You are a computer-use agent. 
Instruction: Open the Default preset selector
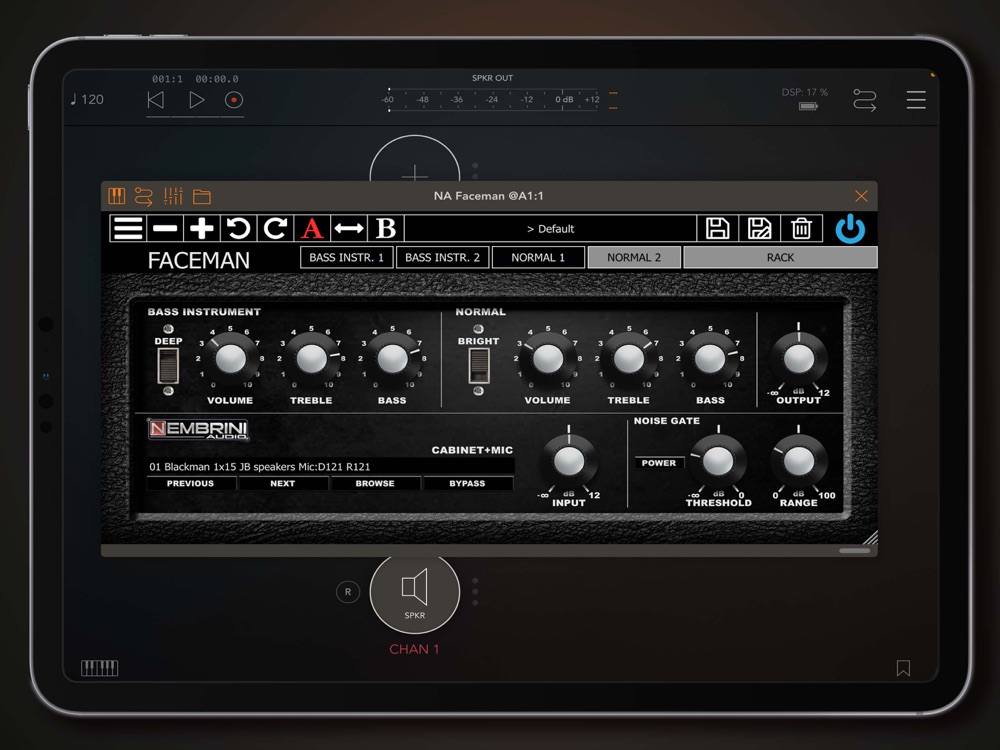click(550, 228)
